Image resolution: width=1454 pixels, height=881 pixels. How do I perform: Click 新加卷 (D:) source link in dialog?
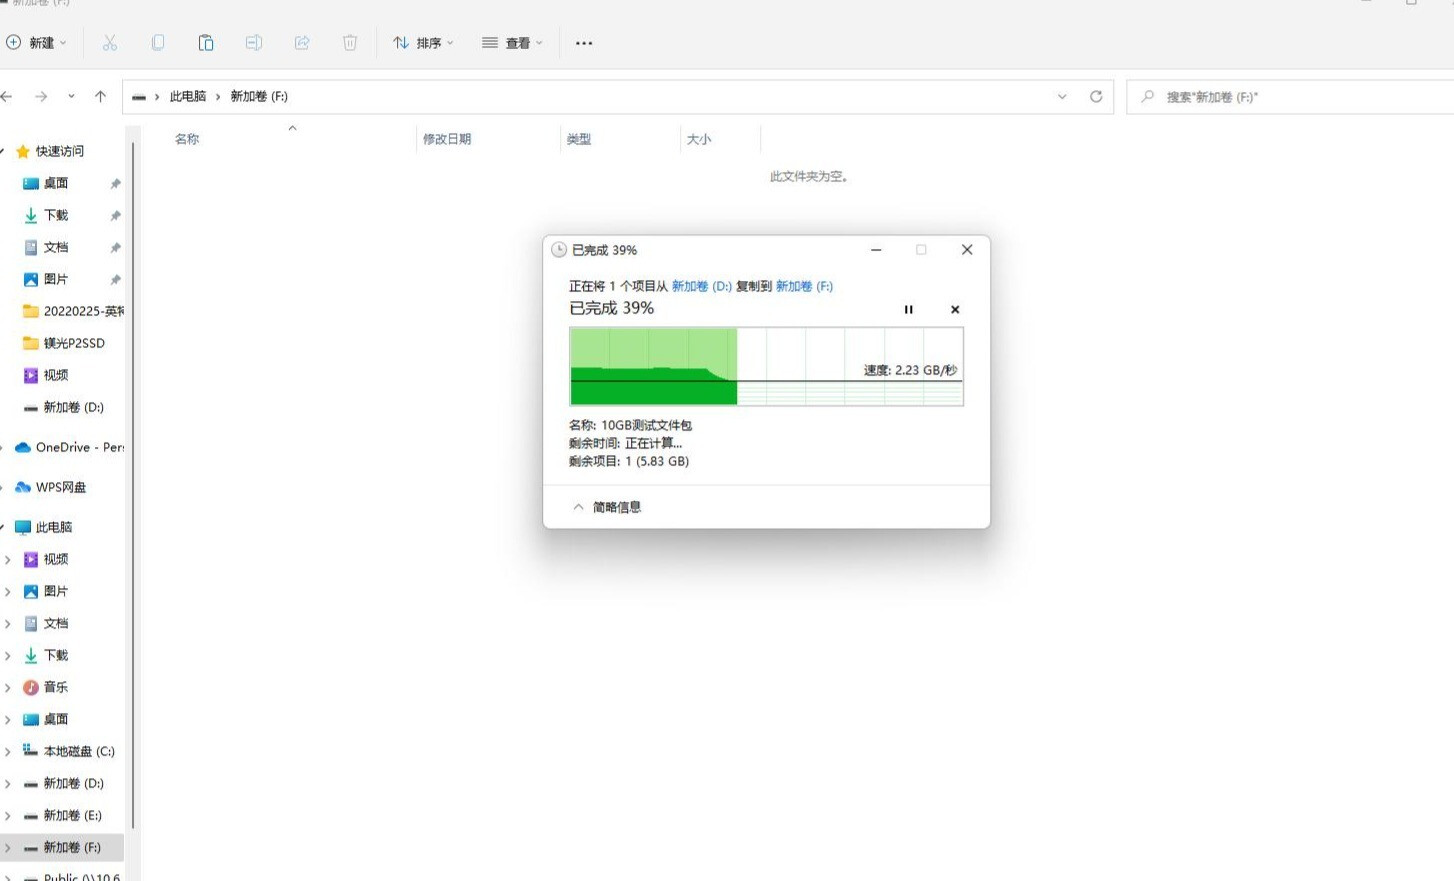[701, 286]
